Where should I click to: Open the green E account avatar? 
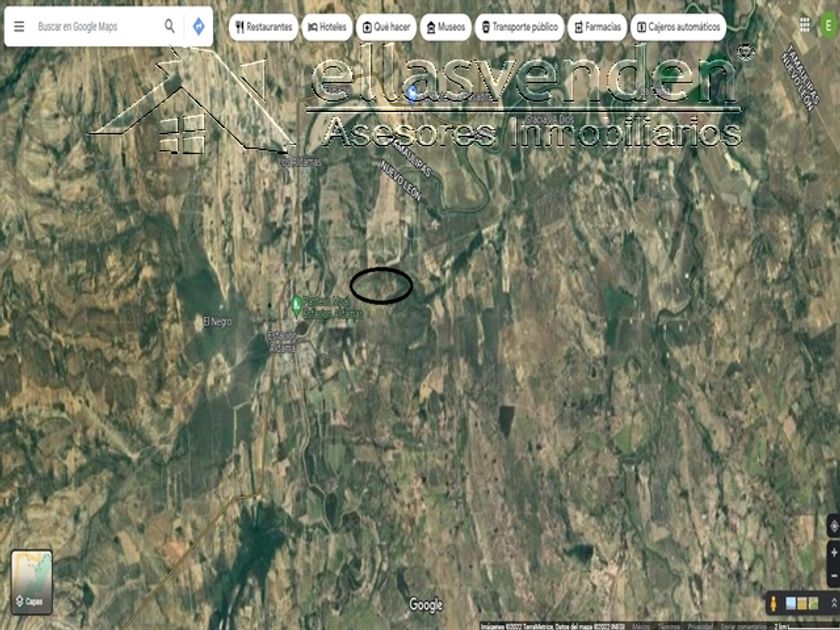pyautogui.click(x=828, y=26)
